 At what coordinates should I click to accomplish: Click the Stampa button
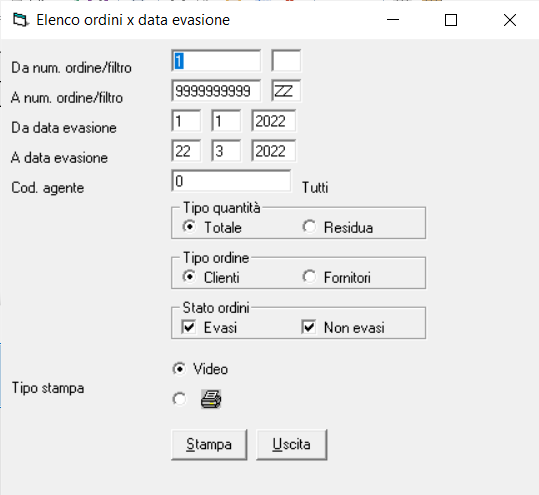click(x=209, y=444)
